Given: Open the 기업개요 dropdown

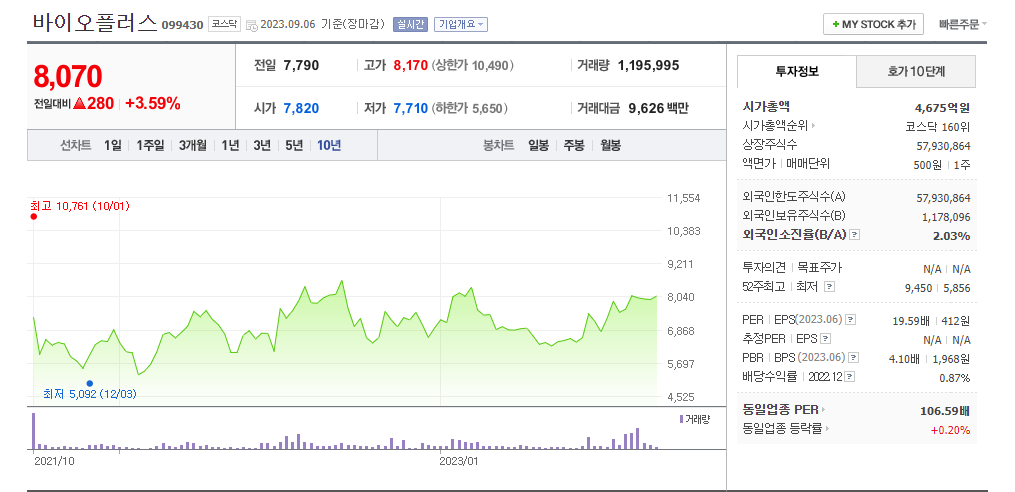Looking at the screenshot, I should point(460,25).
